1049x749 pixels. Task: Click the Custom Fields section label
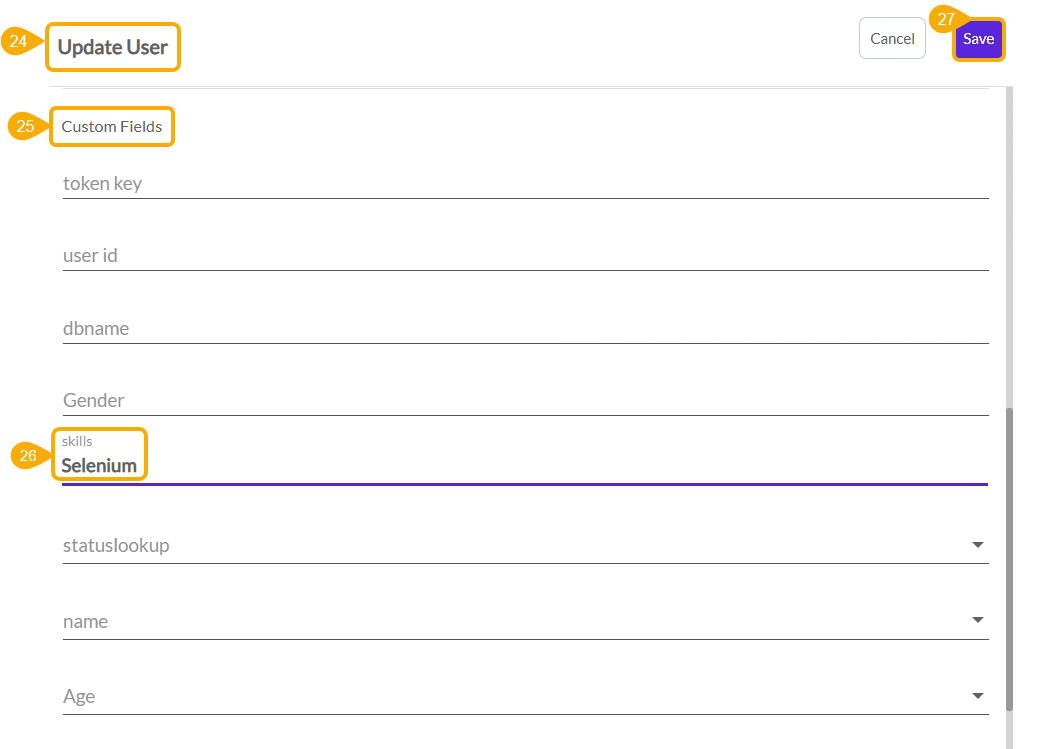click(112, 127)
